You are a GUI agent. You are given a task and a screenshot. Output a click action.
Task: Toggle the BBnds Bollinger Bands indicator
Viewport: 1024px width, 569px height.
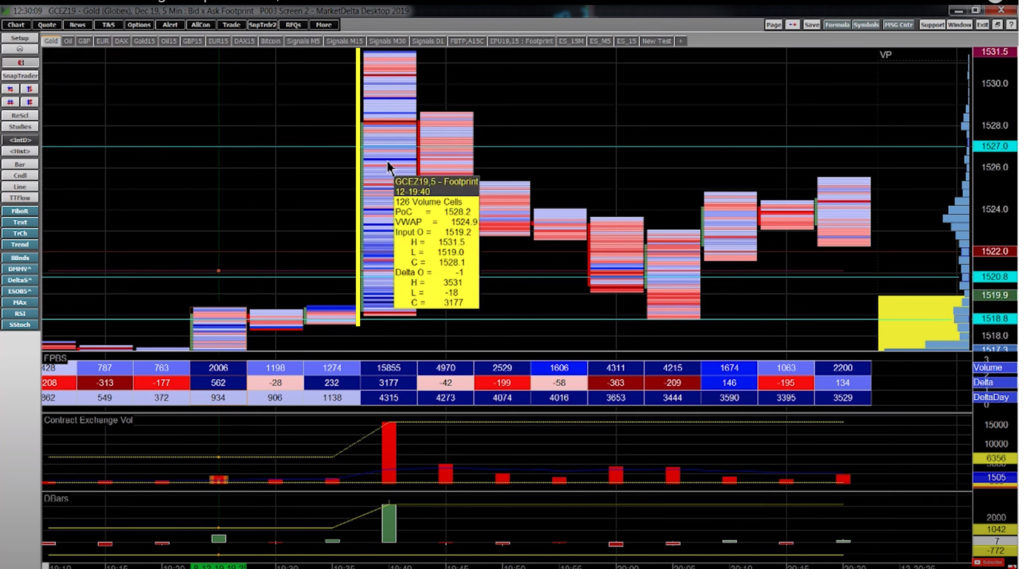point(20,257)
